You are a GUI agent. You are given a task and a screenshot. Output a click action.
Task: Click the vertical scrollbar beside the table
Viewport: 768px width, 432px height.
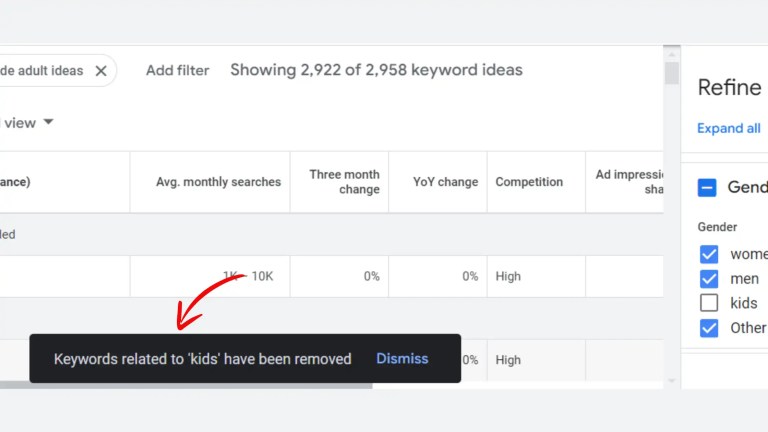(x=672, y=75)
